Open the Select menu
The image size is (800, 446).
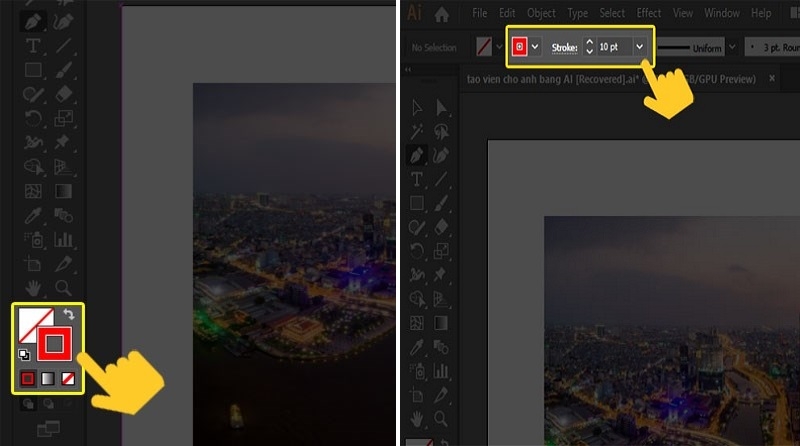click(612, 13)
